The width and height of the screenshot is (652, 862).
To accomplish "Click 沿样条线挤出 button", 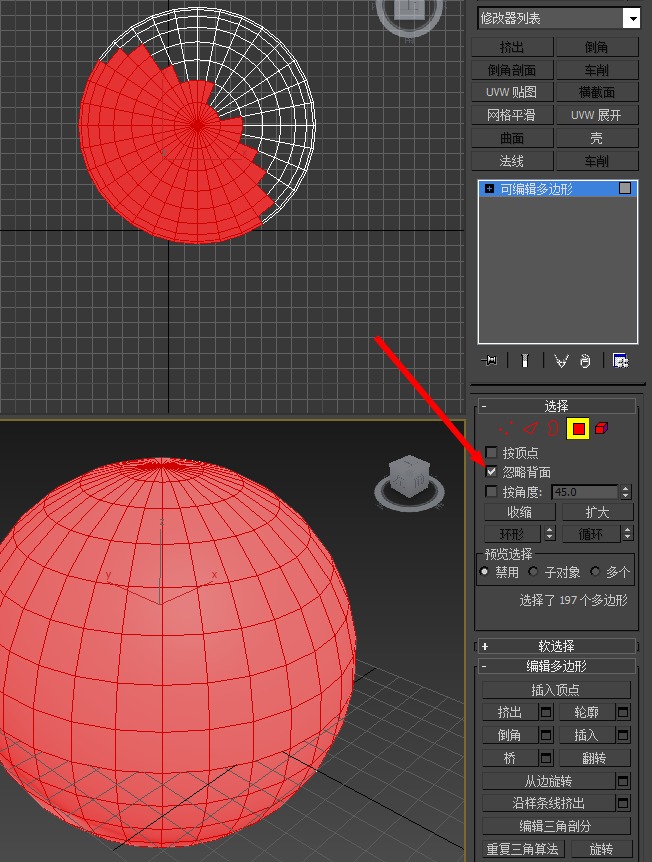I will (x=549, y=803).
